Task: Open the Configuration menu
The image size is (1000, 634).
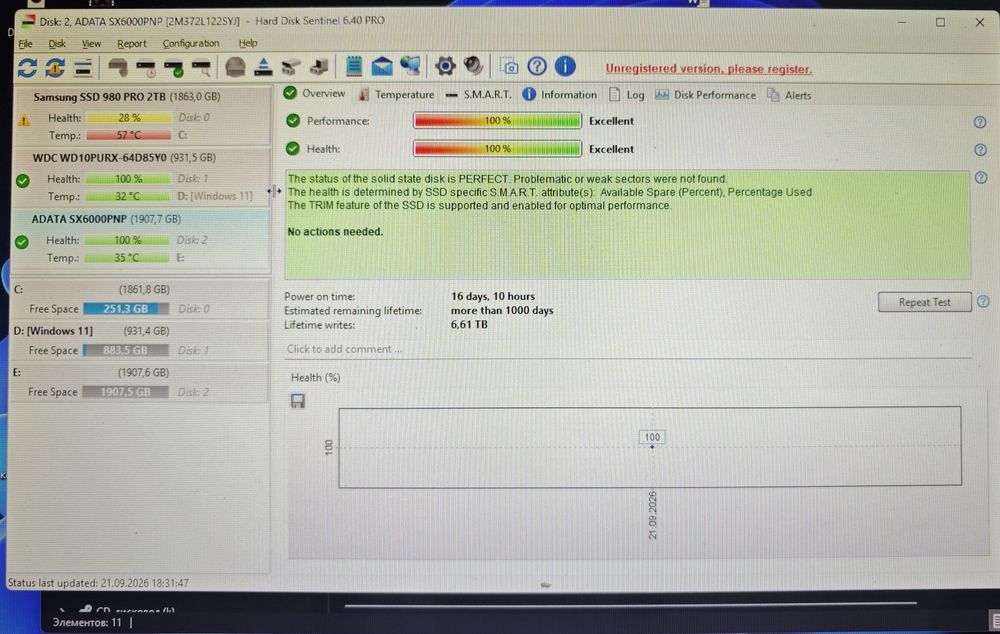Action: pos(191,43)
